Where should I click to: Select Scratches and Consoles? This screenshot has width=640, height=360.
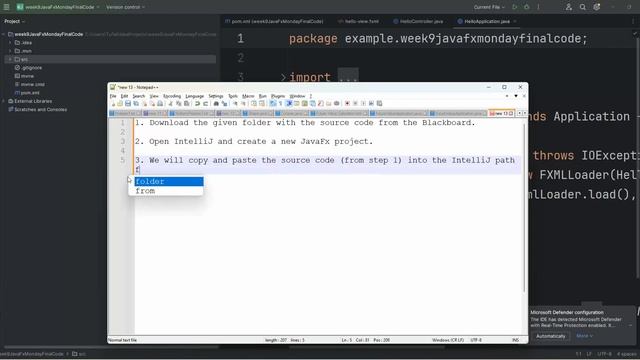[38, 109]
